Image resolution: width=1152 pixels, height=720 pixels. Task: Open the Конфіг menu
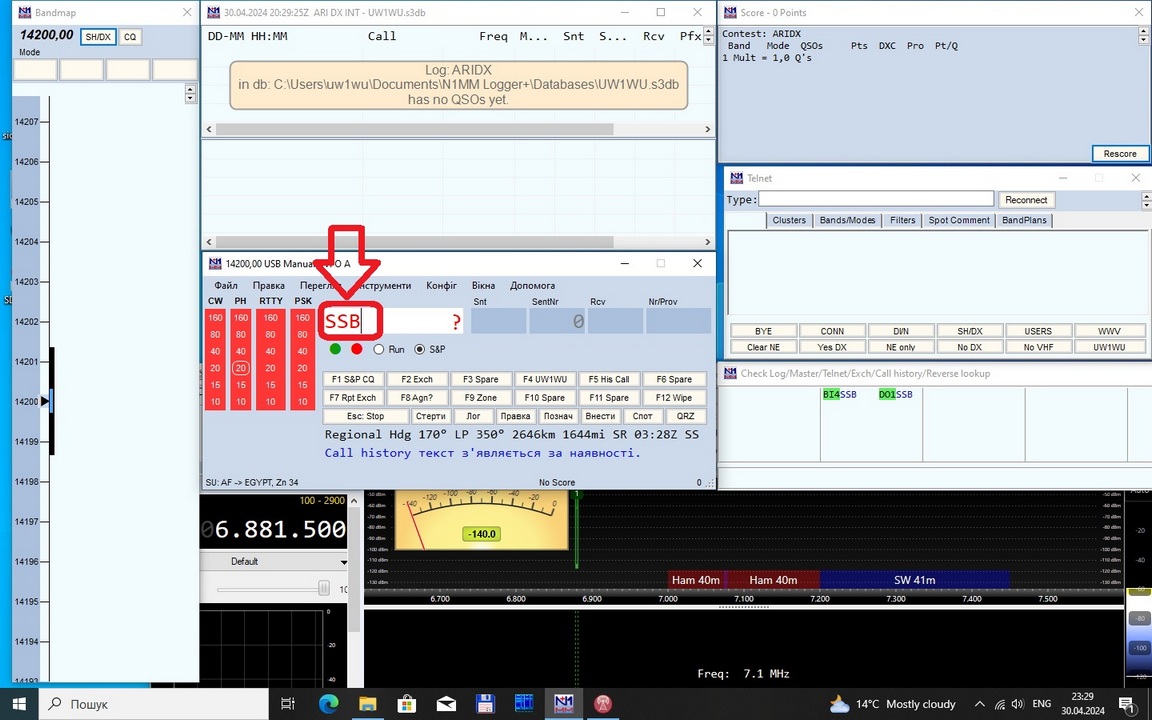(x=441, y=286)
